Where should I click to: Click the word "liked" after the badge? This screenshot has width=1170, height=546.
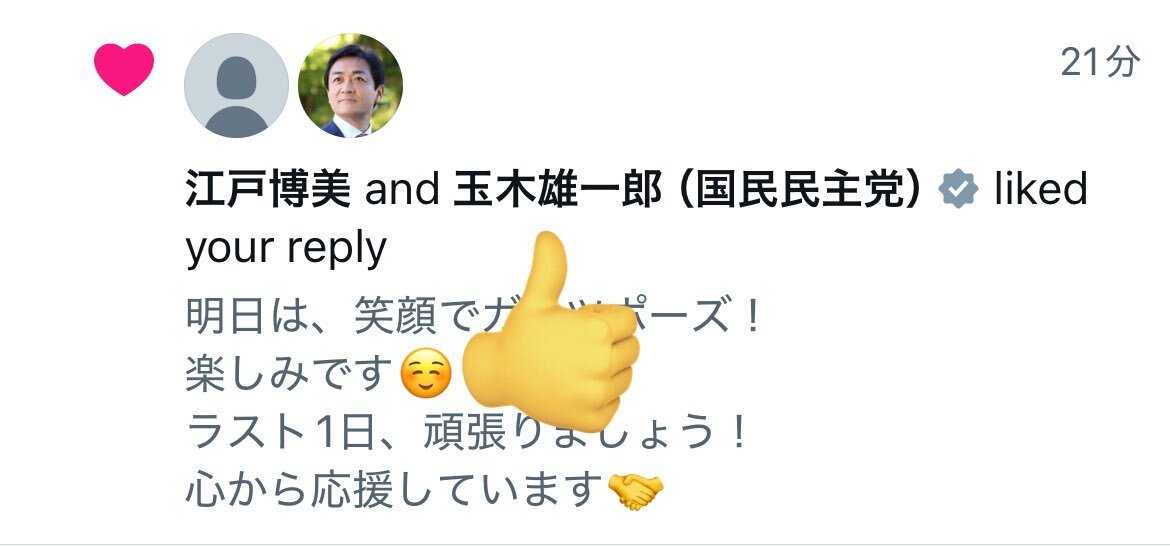pos(1041,189)
